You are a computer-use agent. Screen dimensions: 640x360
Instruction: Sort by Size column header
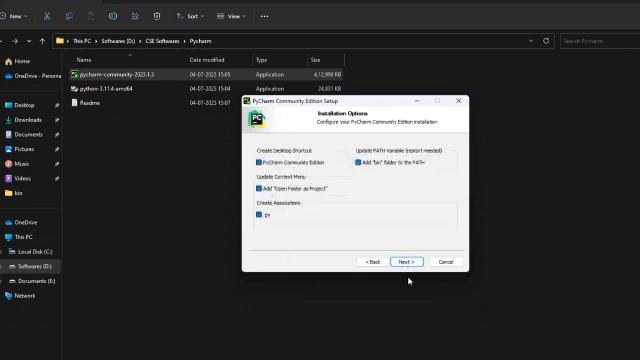(316, 60)
